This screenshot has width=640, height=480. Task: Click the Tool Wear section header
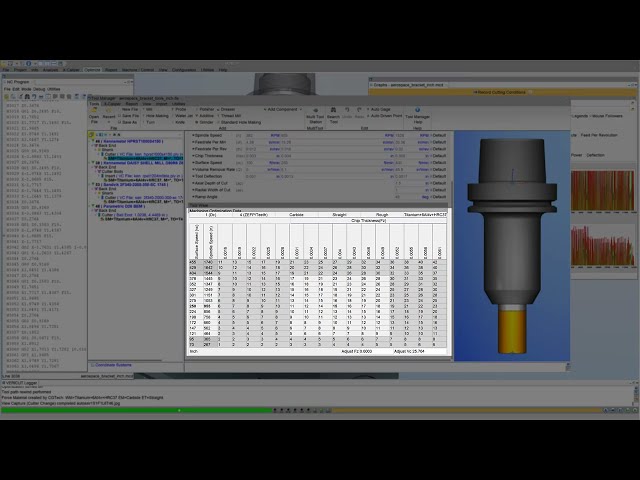pos(318,205)
